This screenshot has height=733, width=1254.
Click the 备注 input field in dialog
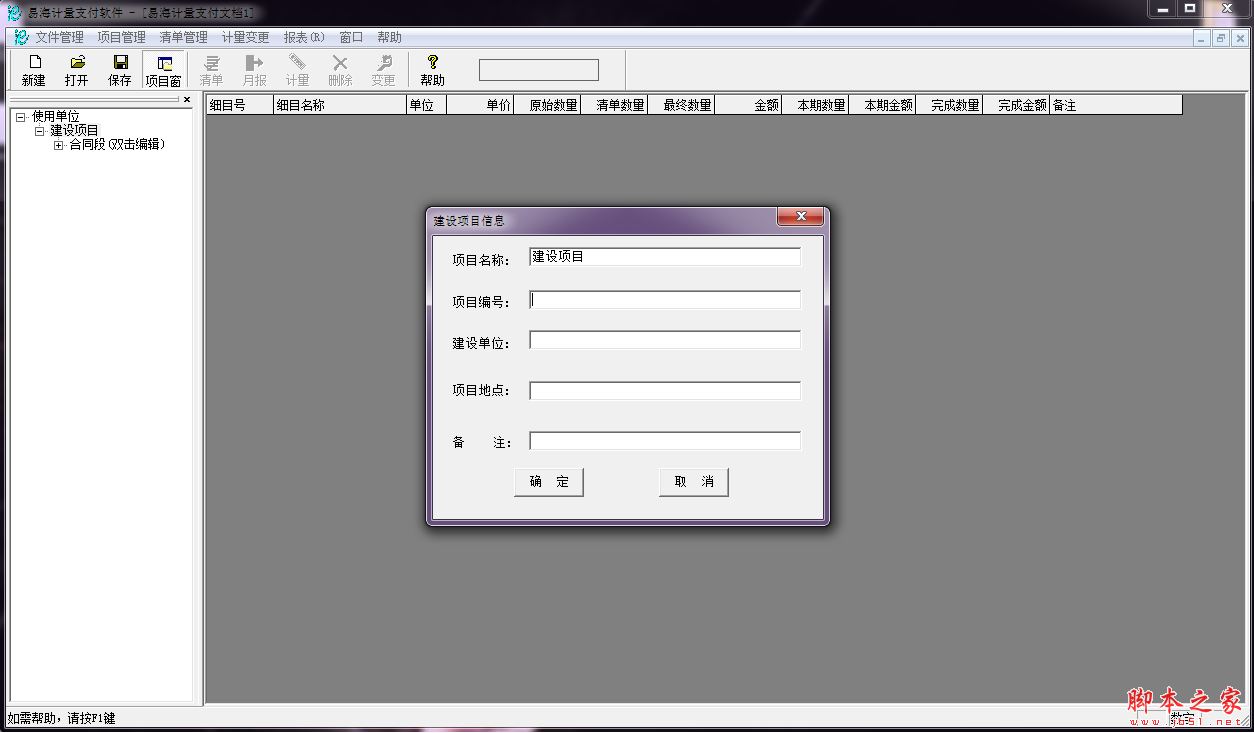click(x=665, y=441)
